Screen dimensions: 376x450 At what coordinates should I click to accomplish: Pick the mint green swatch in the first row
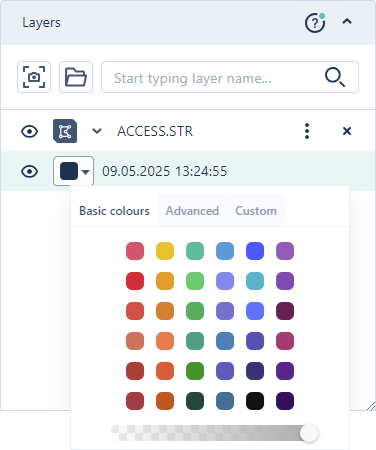[195, 251]
